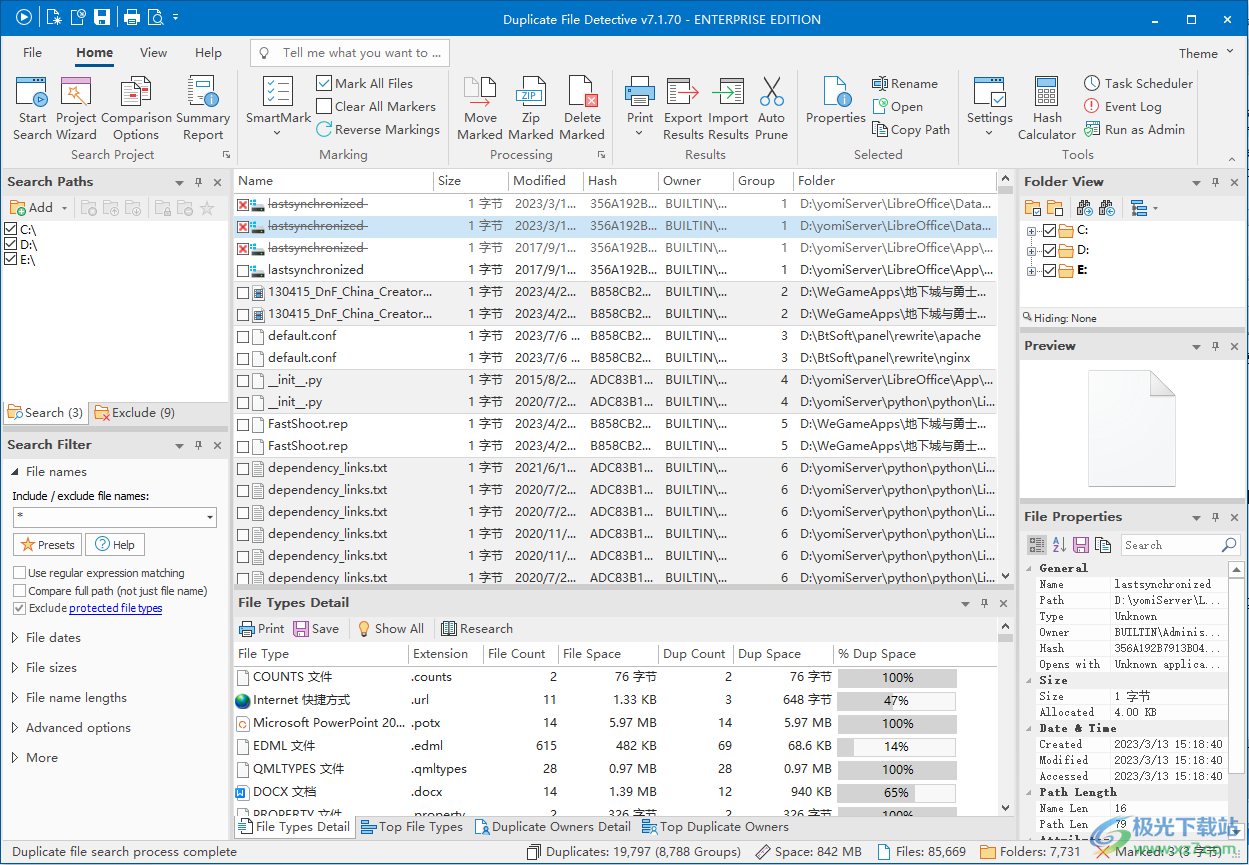Click Show All in File Types Detail
This screenshot has width=1249, height=865.
[390, 628]
